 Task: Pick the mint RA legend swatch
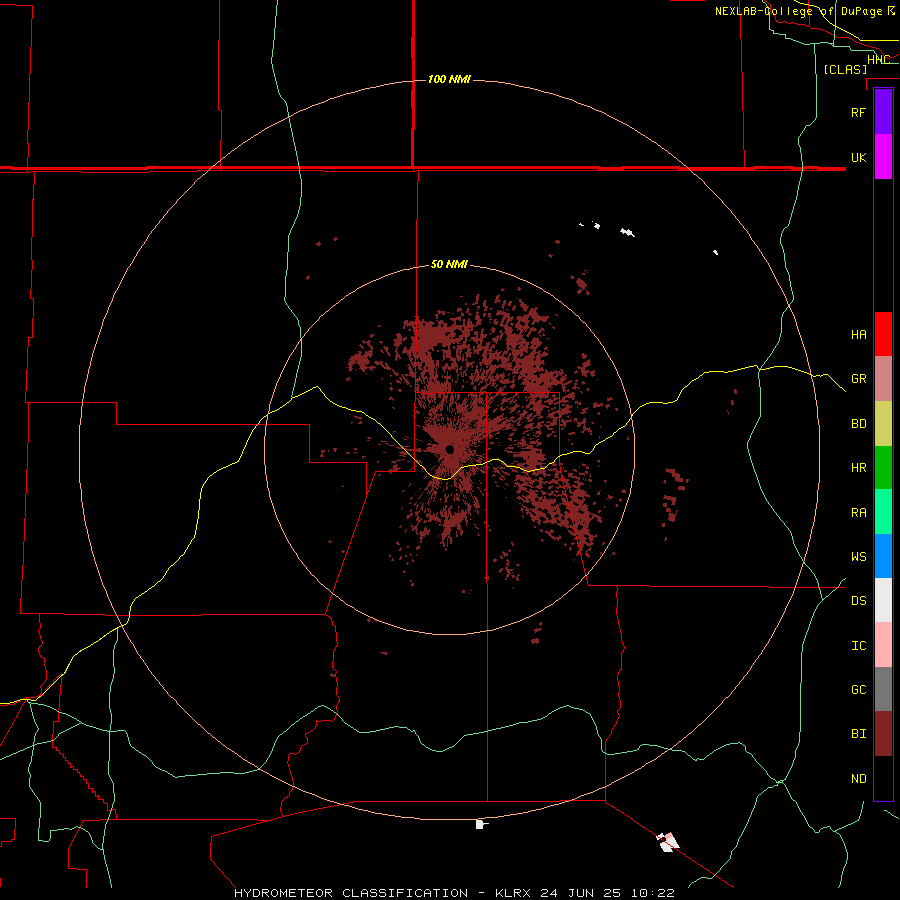click(883, 512)
